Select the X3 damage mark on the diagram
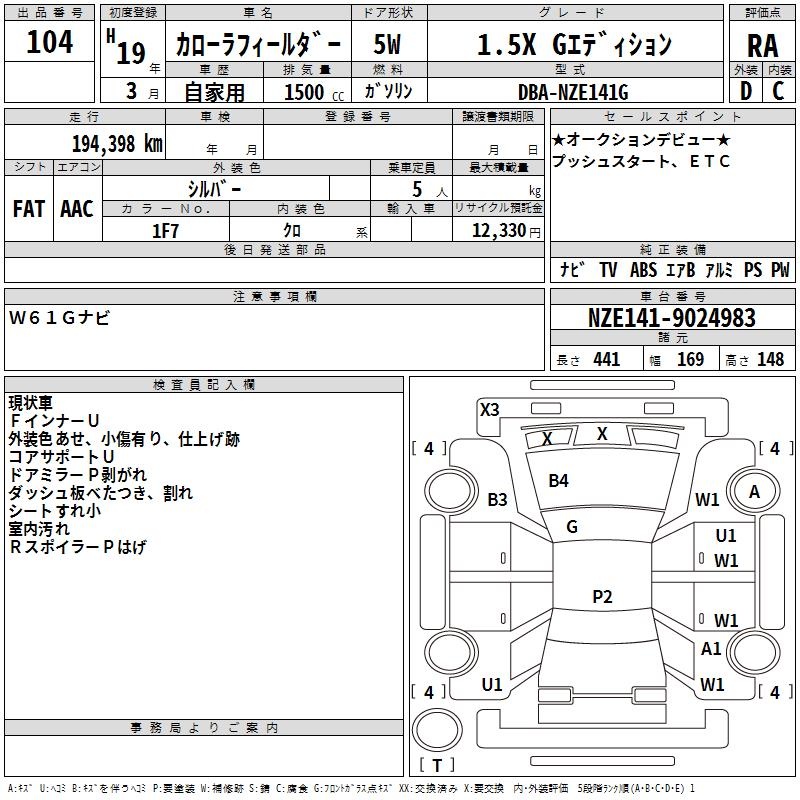The width and height of the screenshot is (800, 800). [489, 410]
